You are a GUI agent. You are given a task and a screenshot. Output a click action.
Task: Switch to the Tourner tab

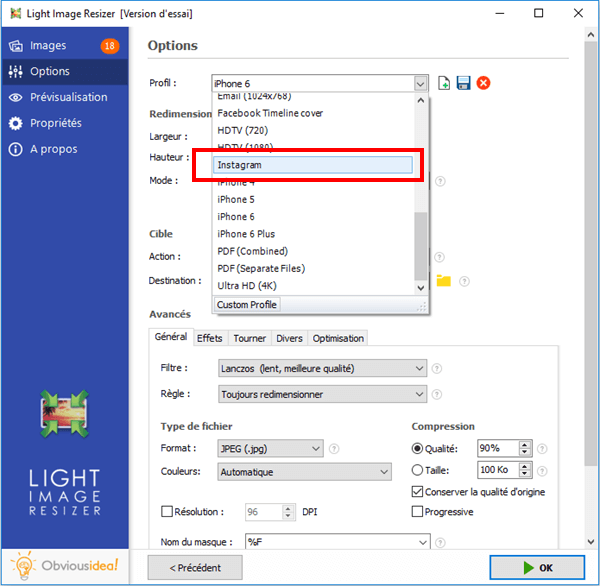click(x=249, y=338)
